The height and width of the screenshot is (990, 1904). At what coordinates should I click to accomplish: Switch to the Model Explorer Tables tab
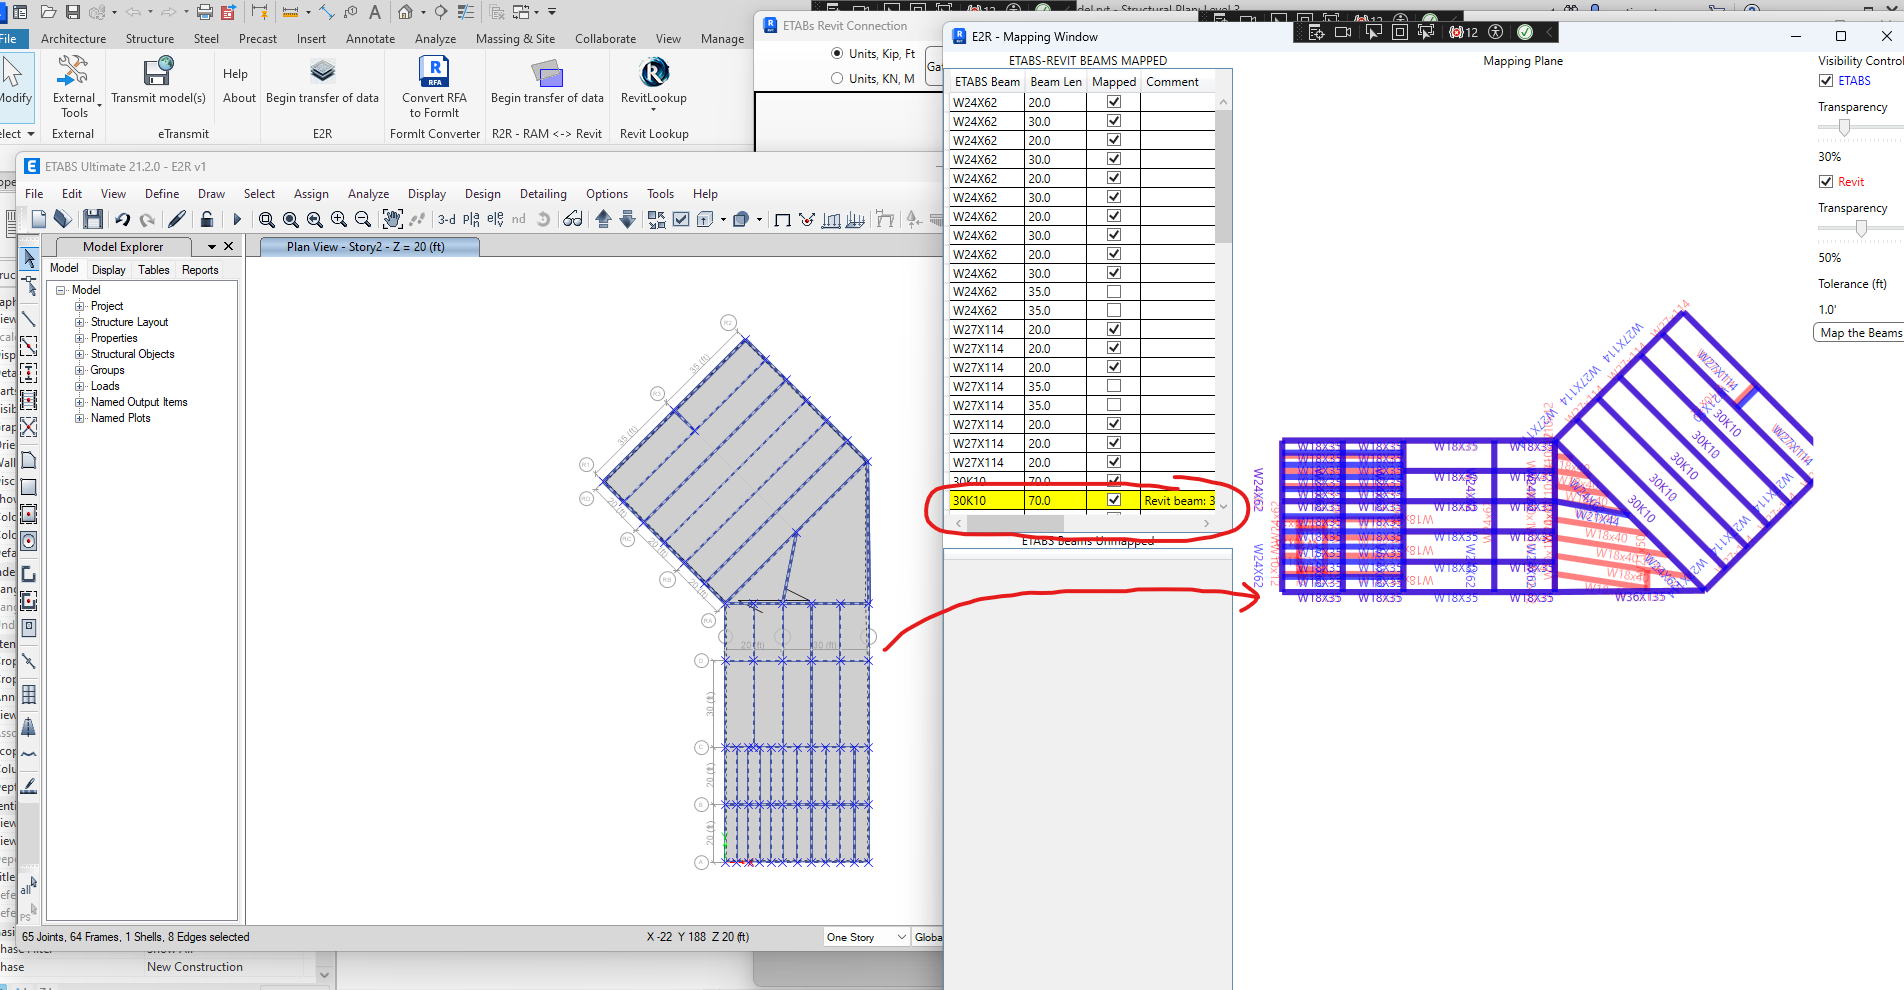(154, 270)
